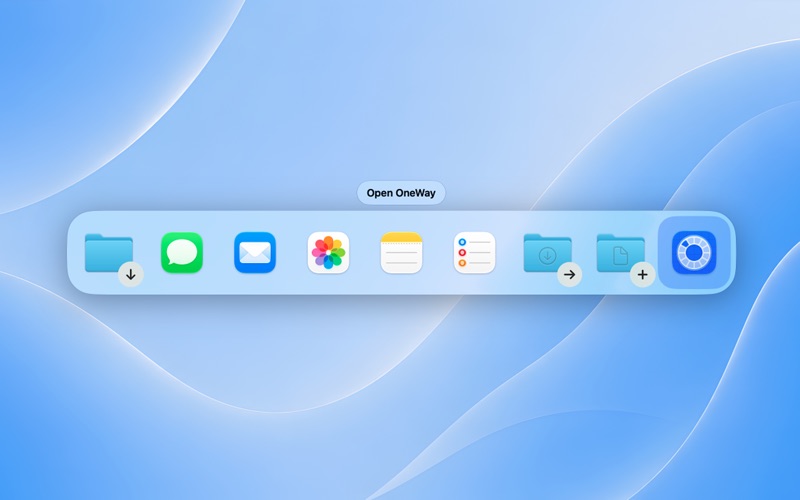800x500 pixels.
Task: Launch the Messages app icon
Action: tap(182, 253)
